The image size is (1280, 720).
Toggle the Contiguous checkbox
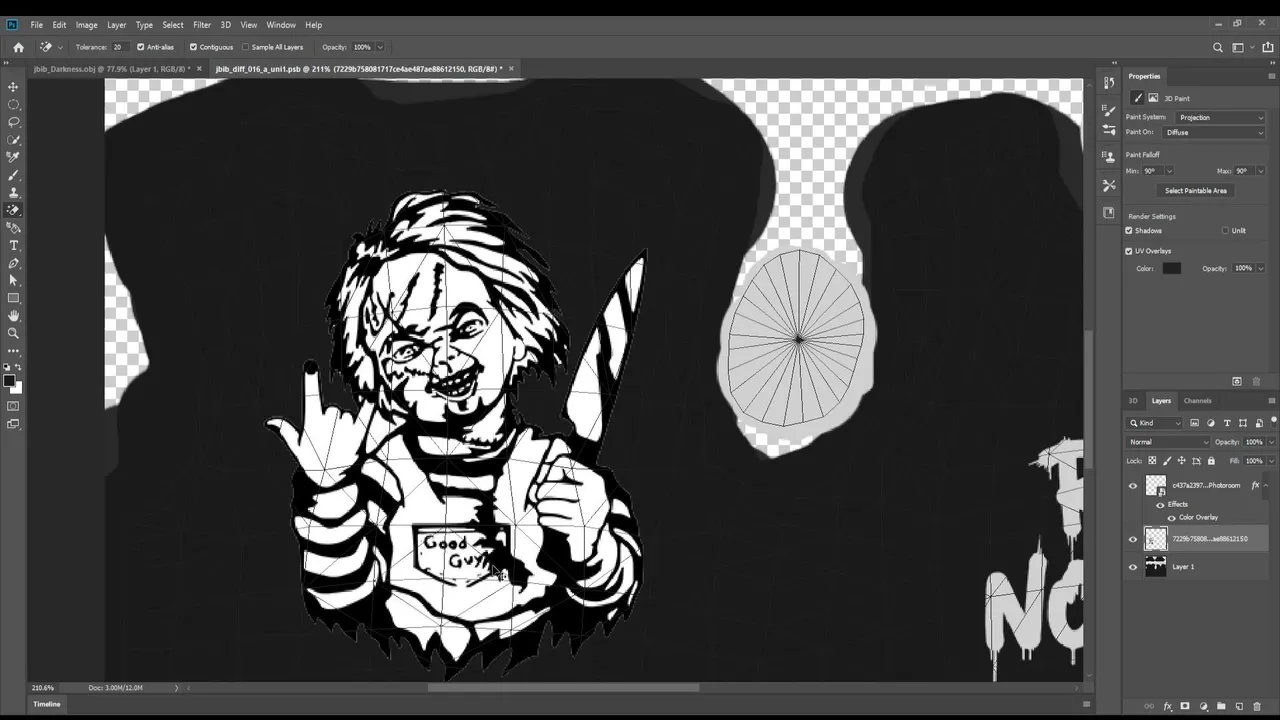(193, 47)
